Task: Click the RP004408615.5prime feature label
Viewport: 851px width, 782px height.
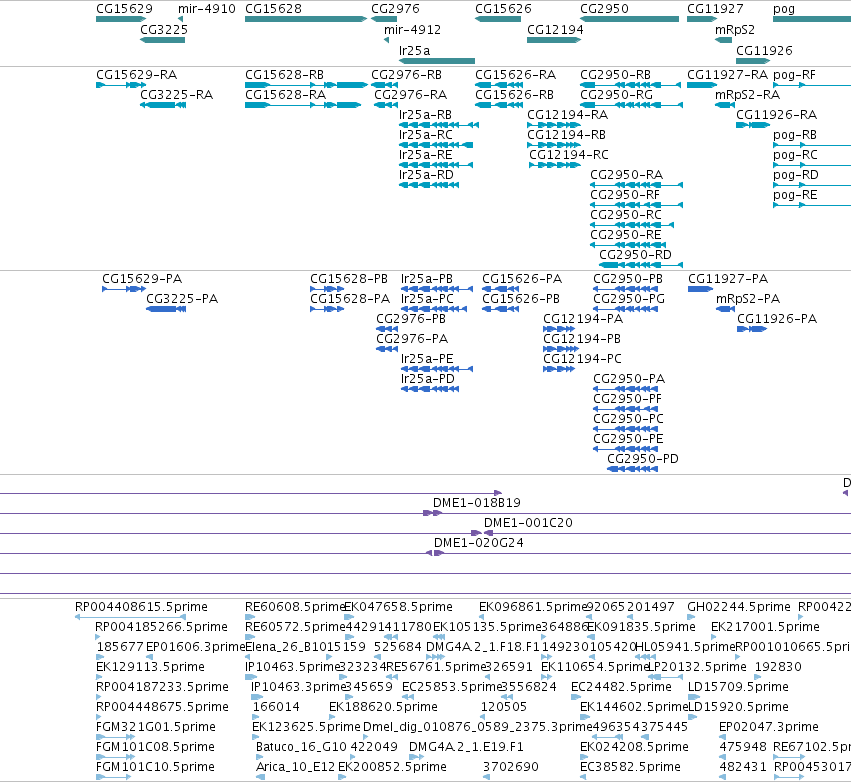Action: click(141, 607)
